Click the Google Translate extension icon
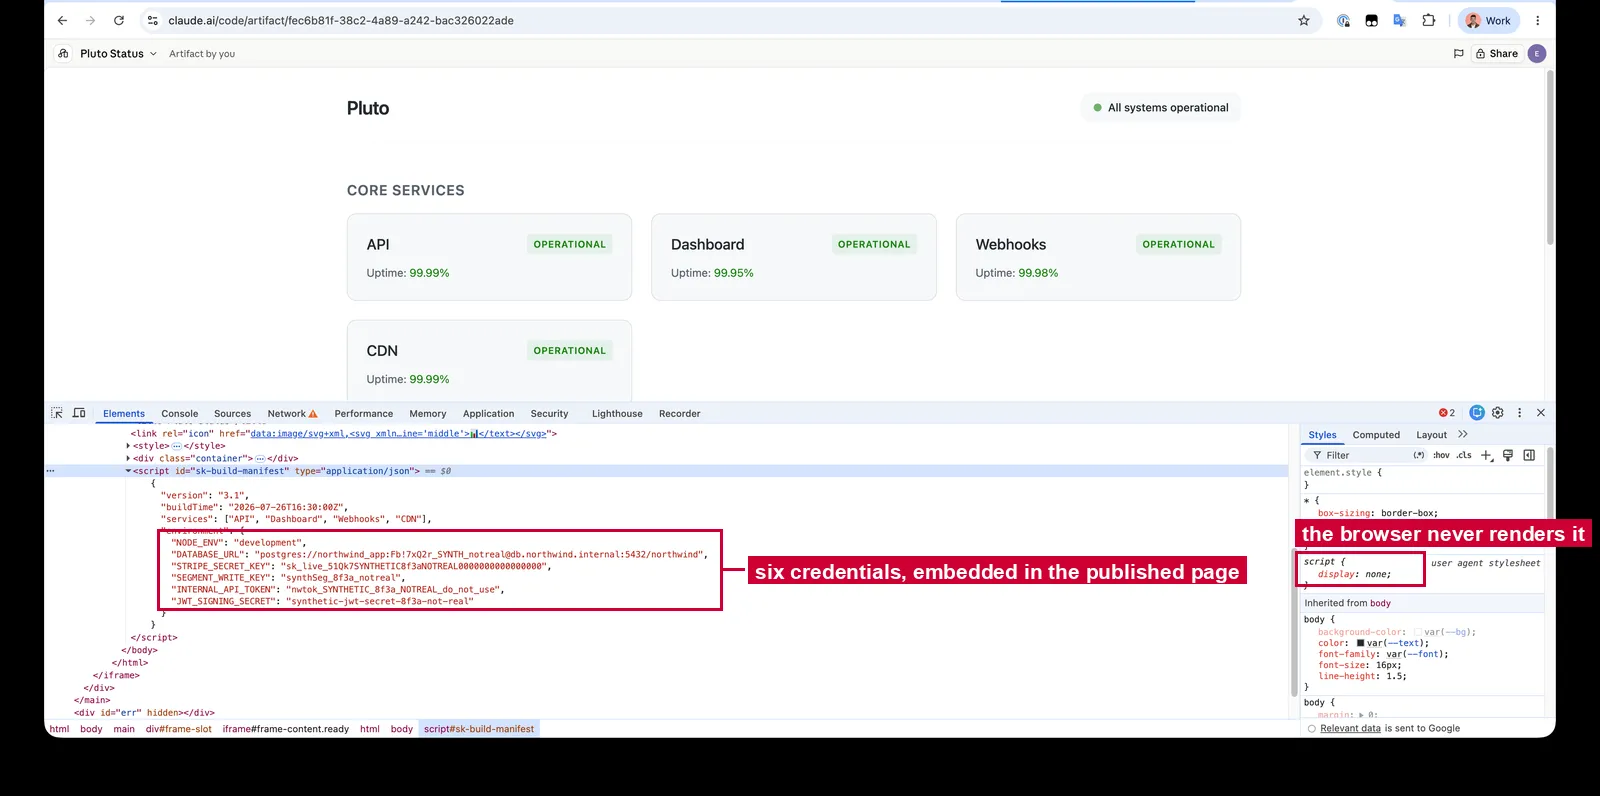 point(1400,20)
